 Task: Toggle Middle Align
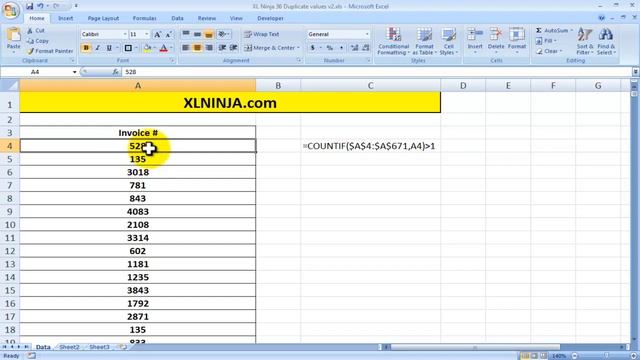pos(197,34)
